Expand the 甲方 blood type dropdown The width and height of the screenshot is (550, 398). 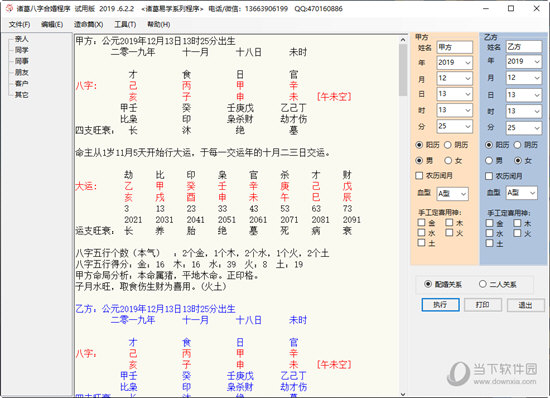pos(463,194)
